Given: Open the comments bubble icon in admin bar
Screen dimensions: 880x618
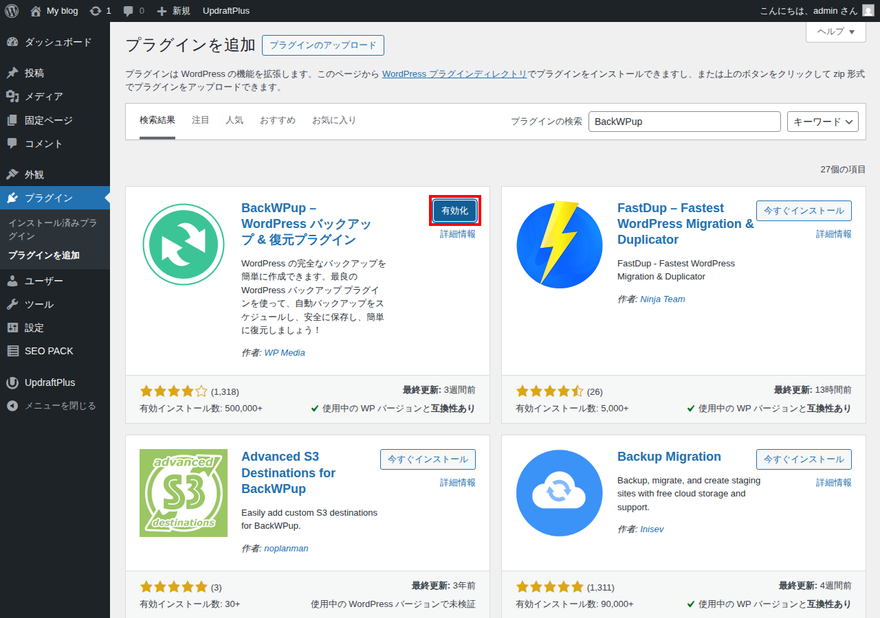Looking at the screenshot, I should click(x=134, y=11).
